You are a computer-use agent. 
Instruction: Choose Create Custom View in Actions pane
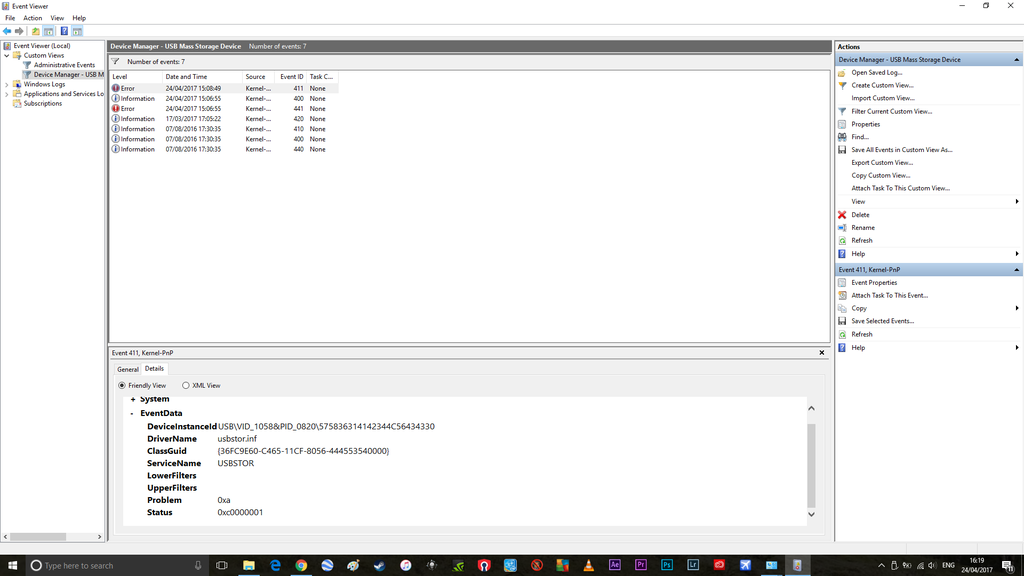pos(882,86)
